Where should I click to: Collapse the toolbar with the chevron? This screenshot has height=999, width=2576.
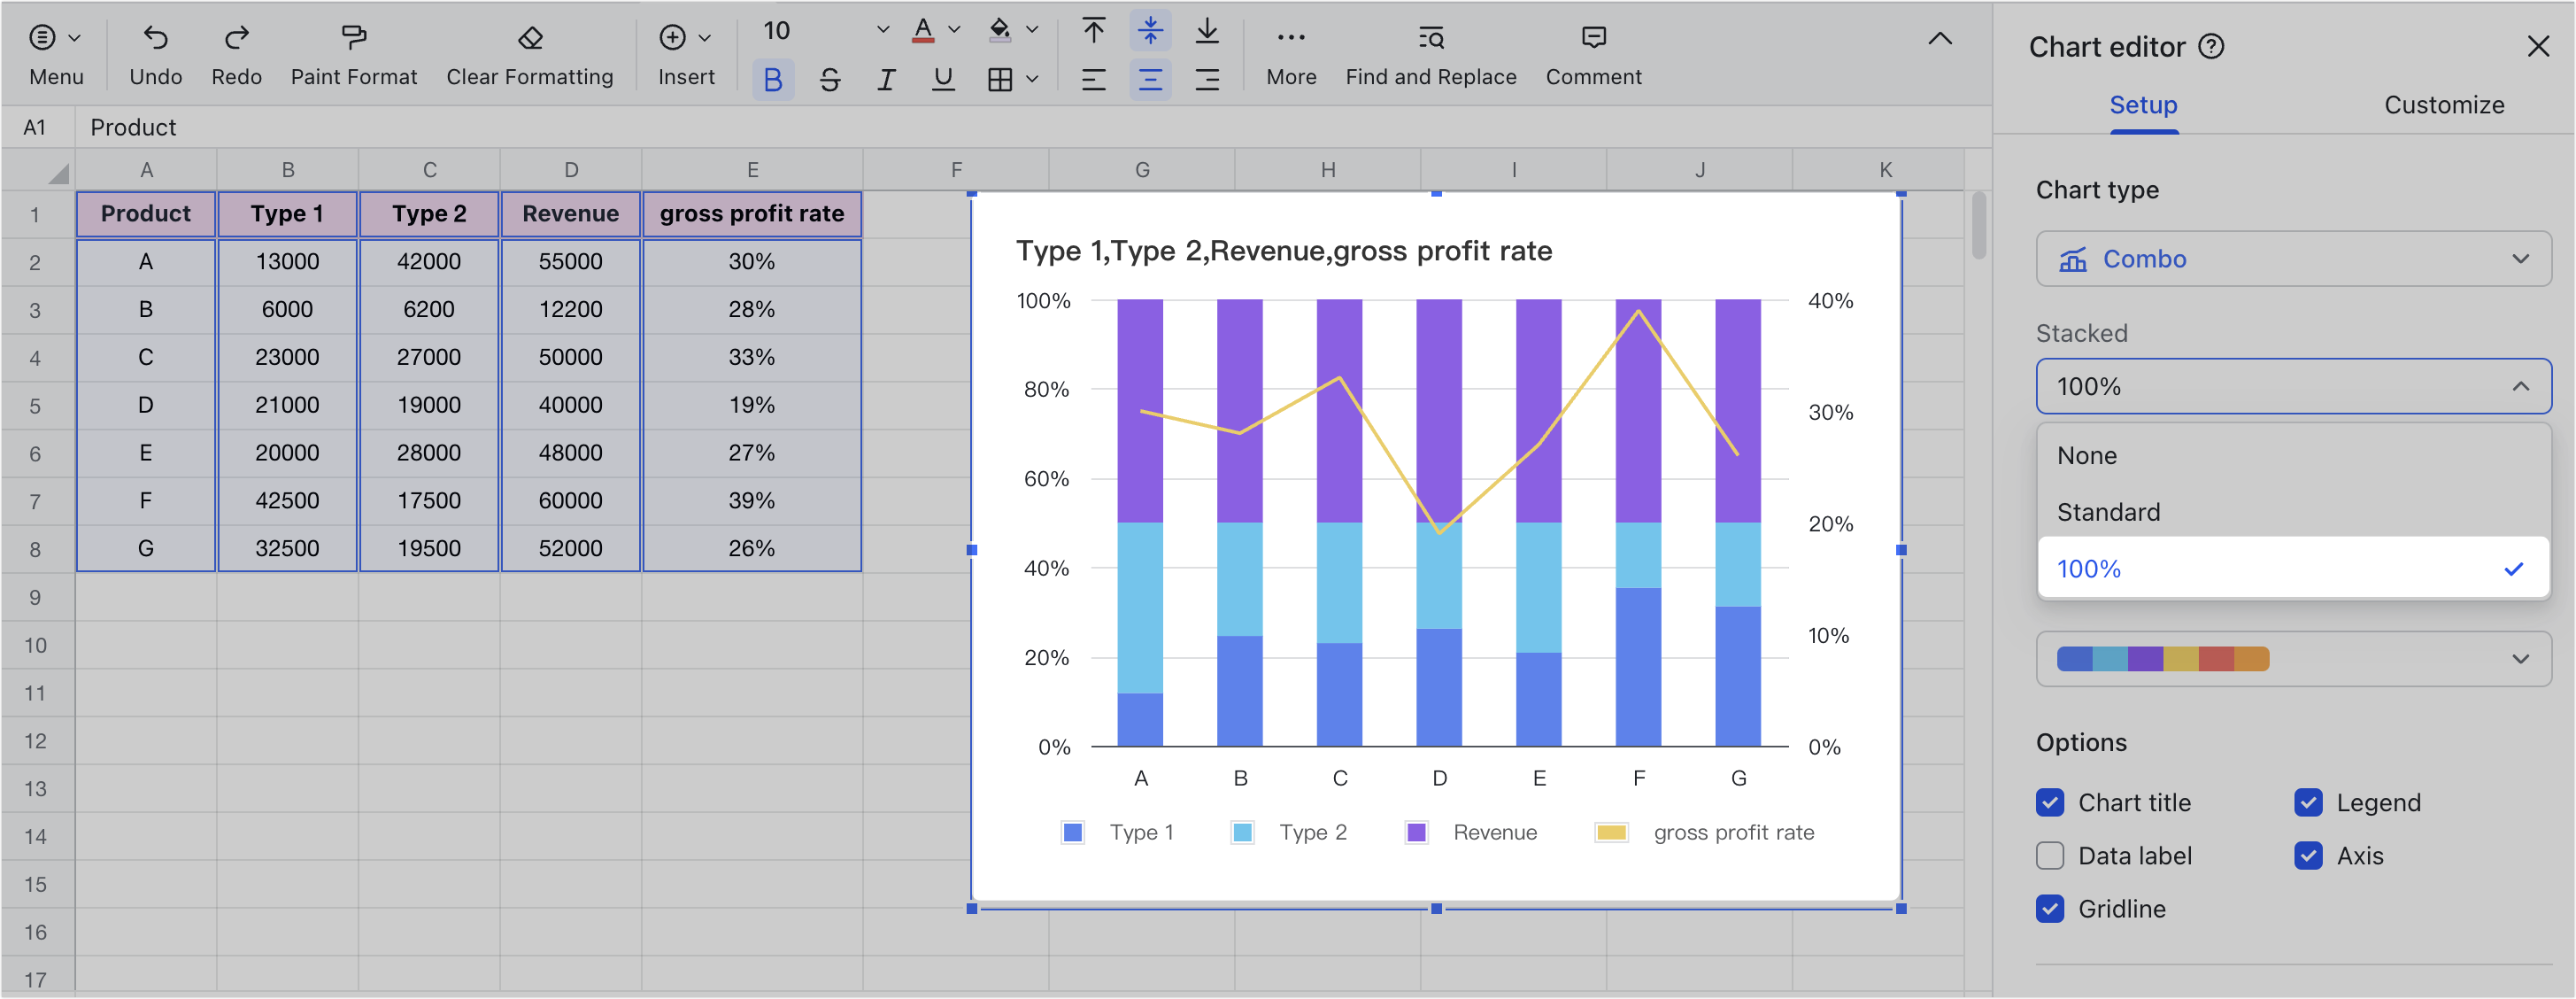coord(1939,39)
